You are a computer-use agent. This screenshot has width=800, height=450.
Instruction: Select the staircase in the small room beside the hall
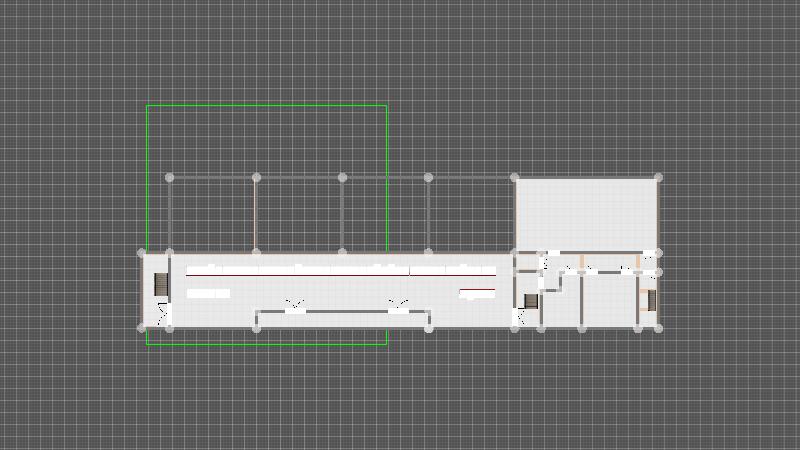(531, 300)
